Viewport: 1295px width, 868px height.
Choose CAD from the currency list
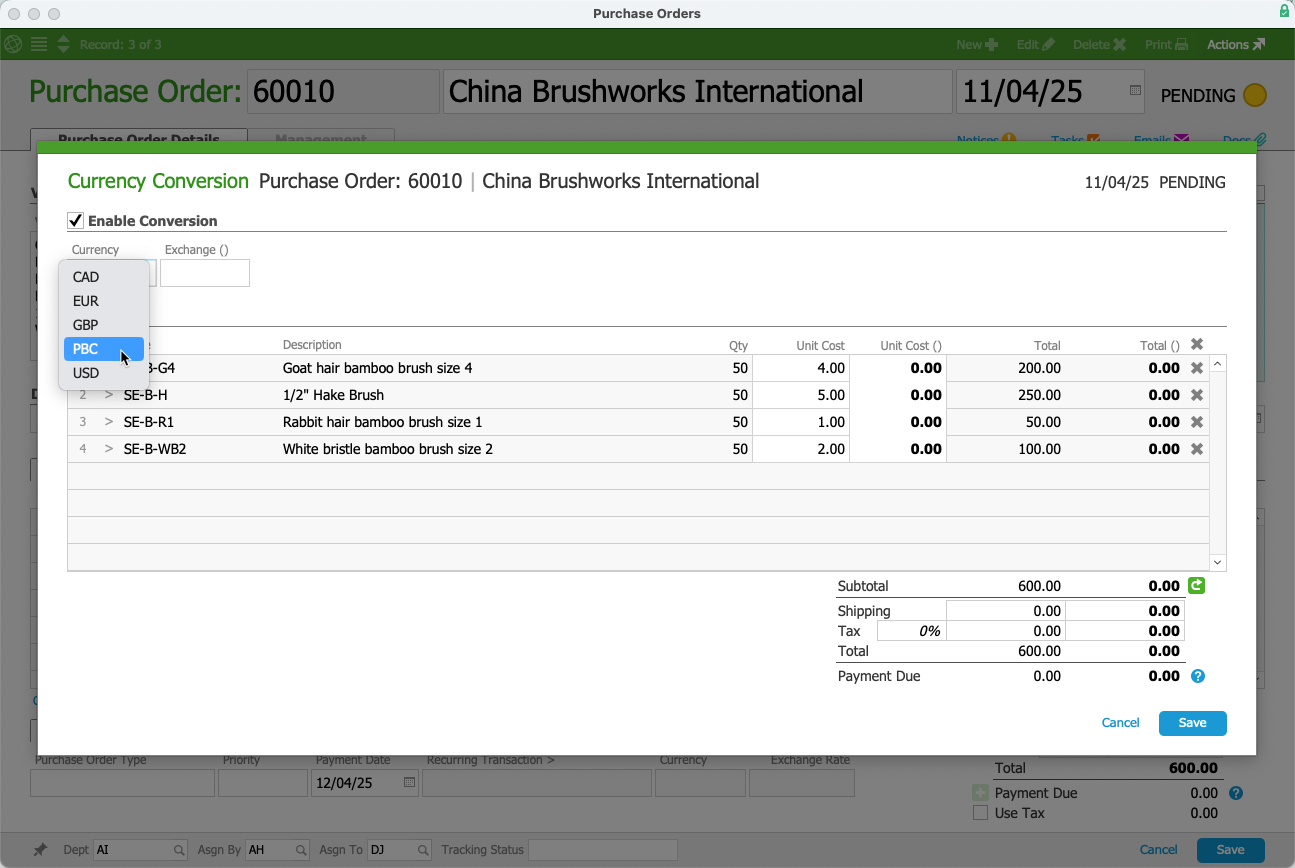pyautogui.click(x=104, y=277)
